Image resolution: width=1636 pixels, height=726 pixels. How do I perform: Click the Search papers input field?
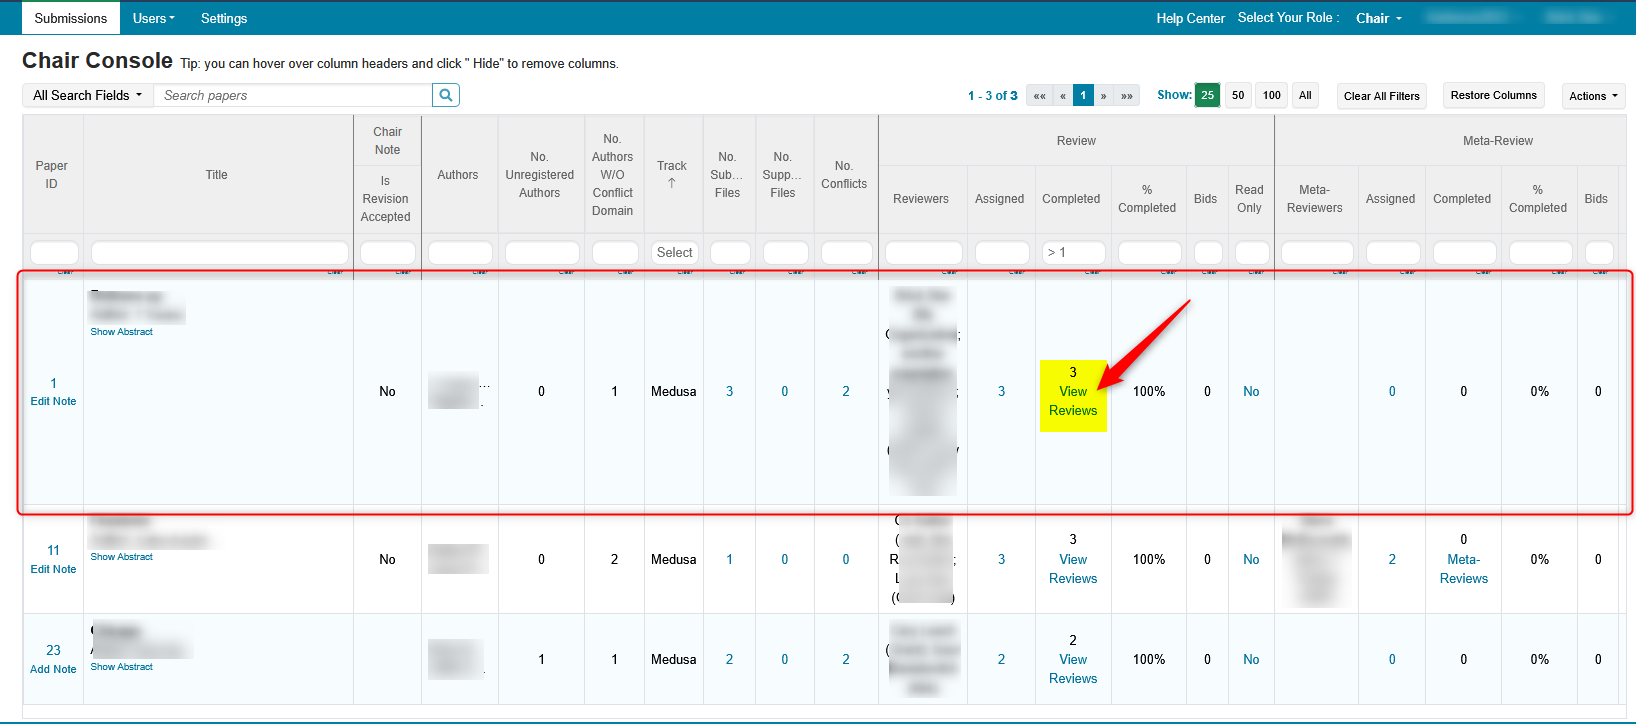point(295,95)
